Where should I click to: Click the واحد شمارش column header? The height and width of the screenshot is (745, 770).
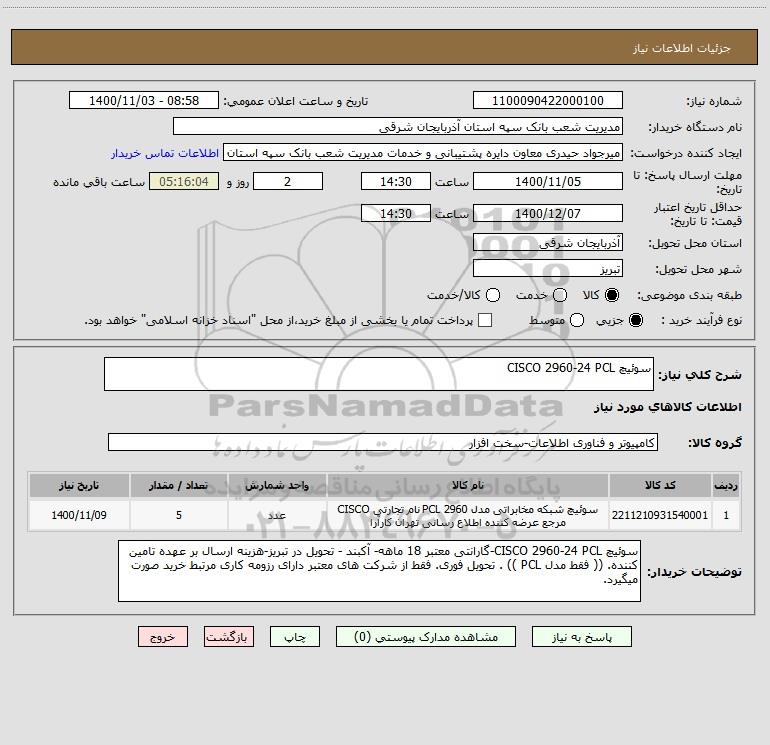click(x=277, y=485)
